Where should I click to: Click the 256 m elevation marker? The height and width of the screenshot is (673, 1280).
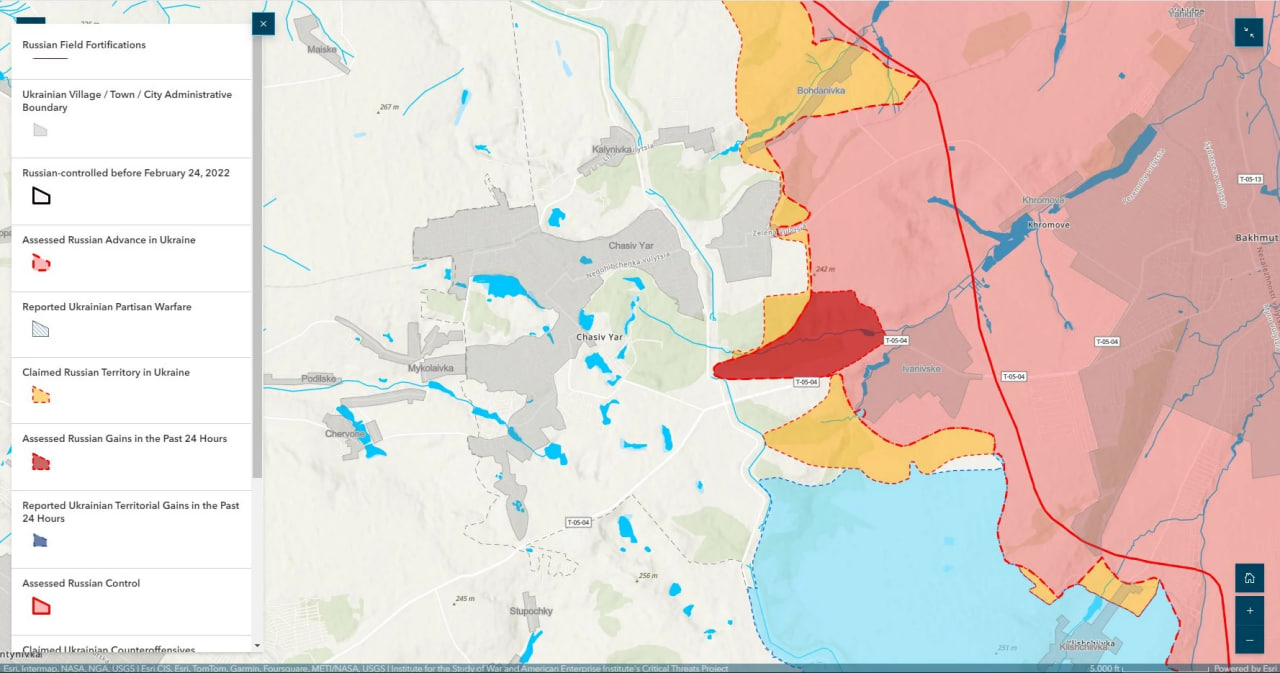[x=646, y=576]
